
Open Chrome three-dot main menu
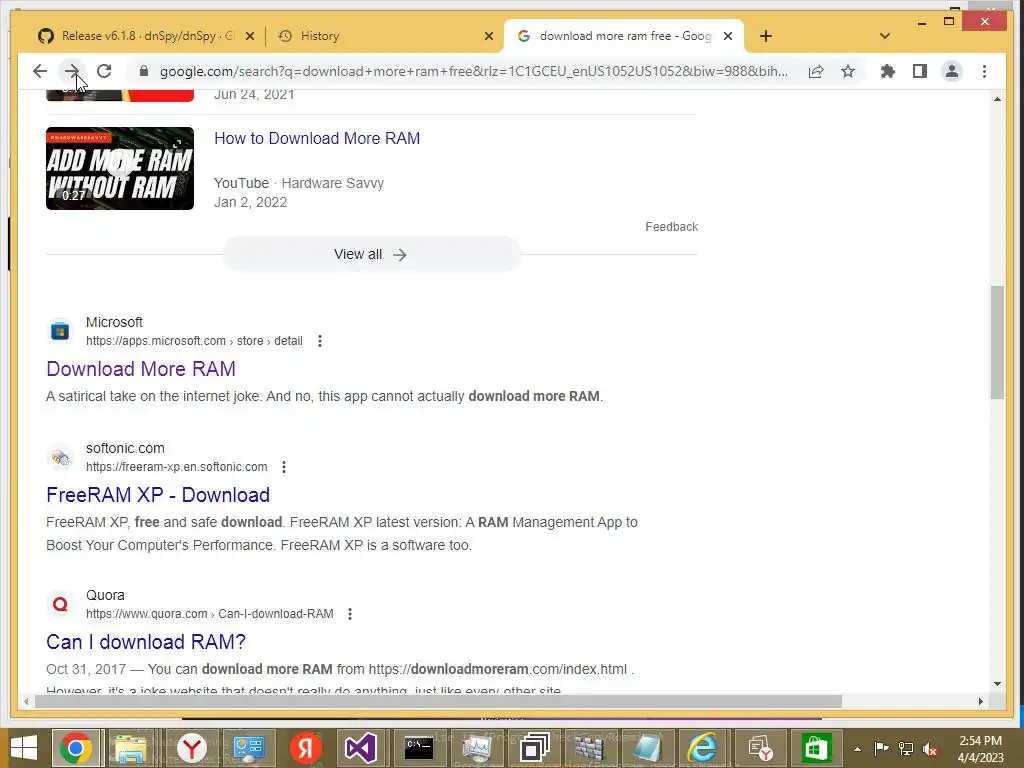click(984, 71)
